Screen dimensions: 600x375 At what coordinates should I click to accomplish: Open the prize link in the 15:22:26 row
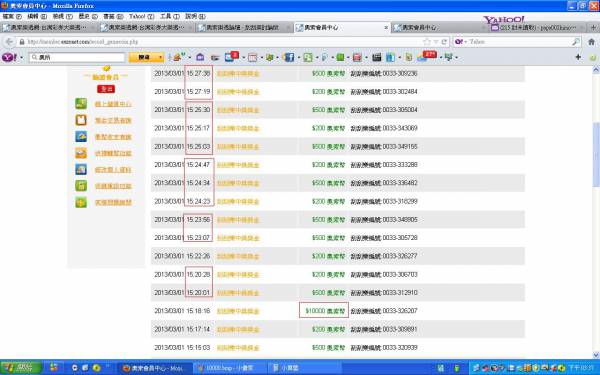[x=238, y=256]
